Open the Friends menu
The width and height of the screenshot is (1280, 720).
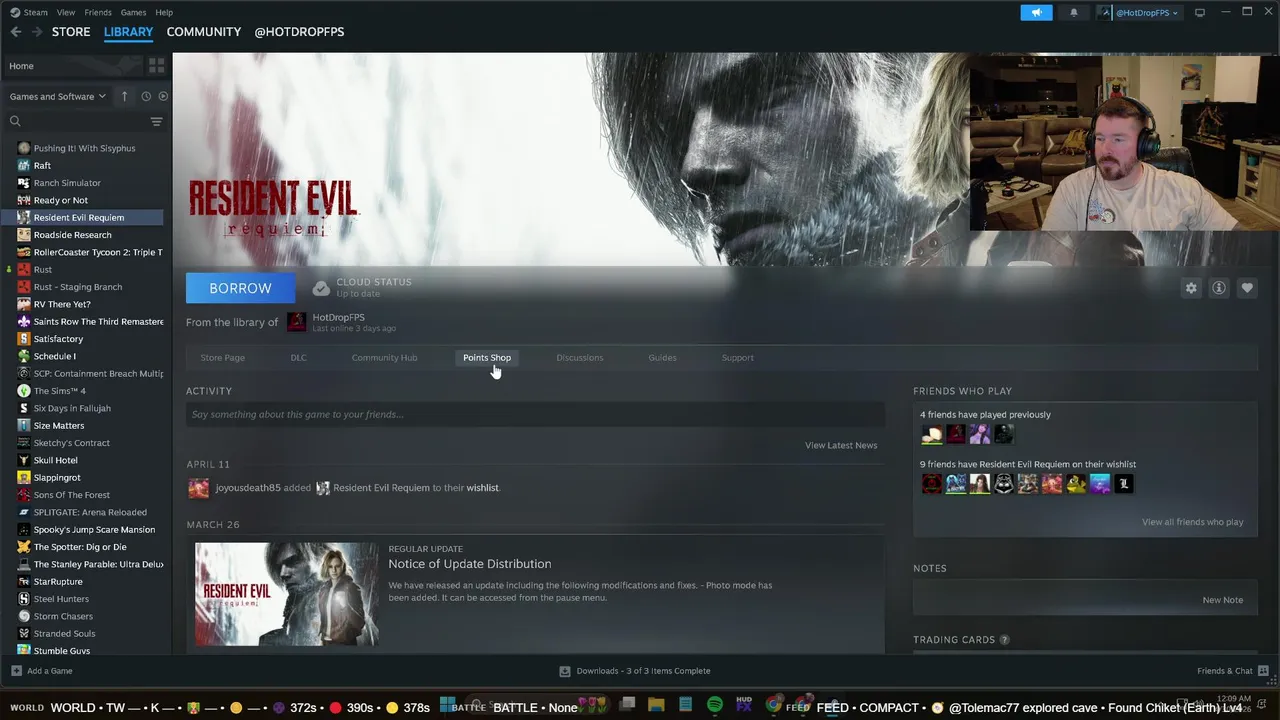(98, 12)
